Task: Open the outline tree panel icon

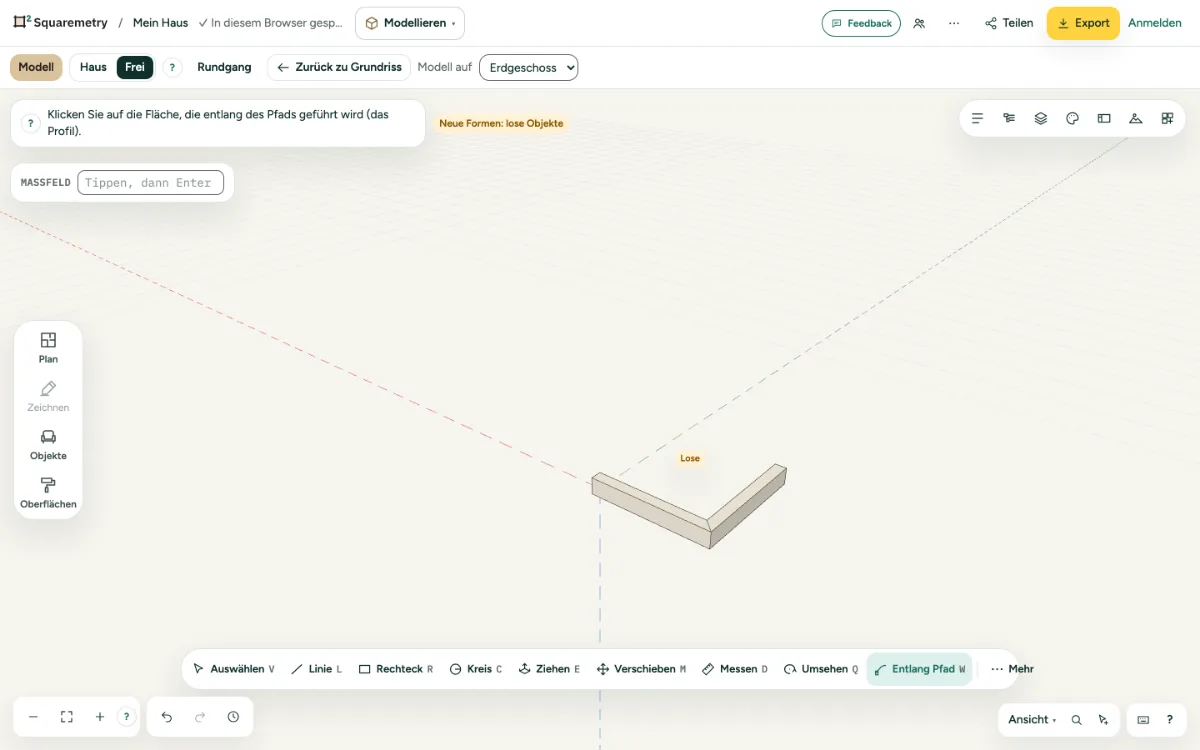Action: tap(1009, 118)
